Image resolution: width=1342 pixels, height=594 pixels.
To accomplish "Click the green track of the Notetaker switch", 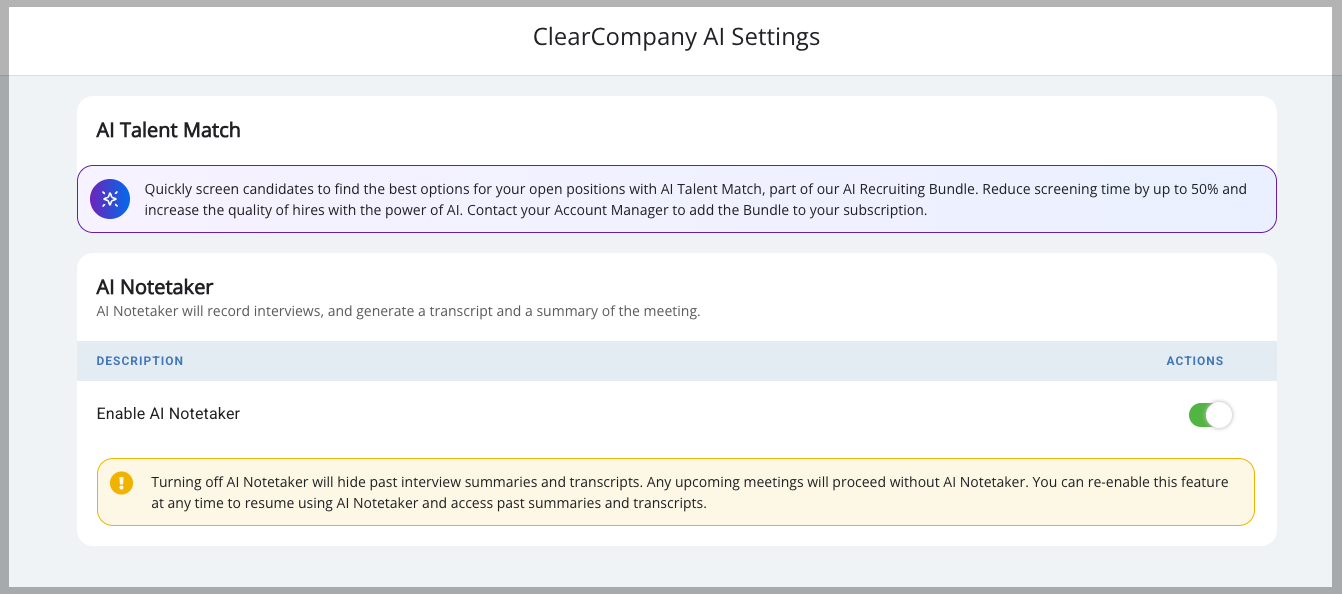I will pos(1198,414).
